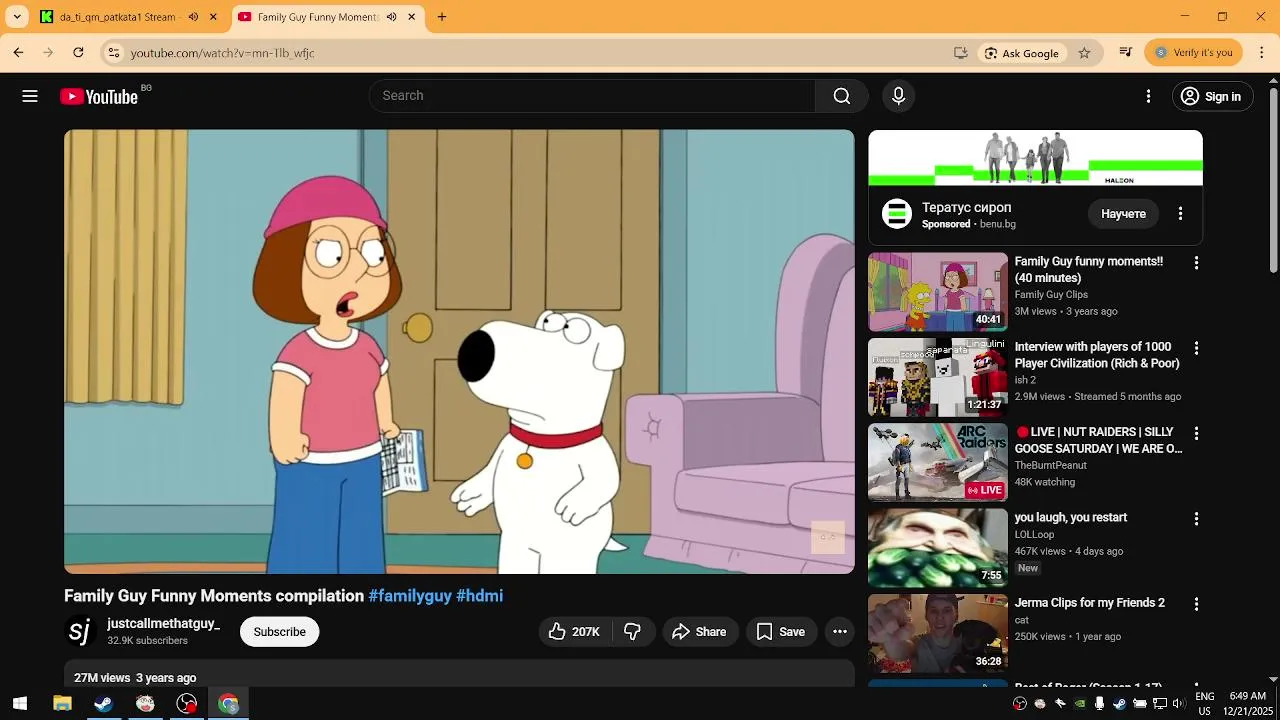Reload the YouTube page
This screenshot has width=1280, height=720.
pyautogui.click(x=78, y=53)
